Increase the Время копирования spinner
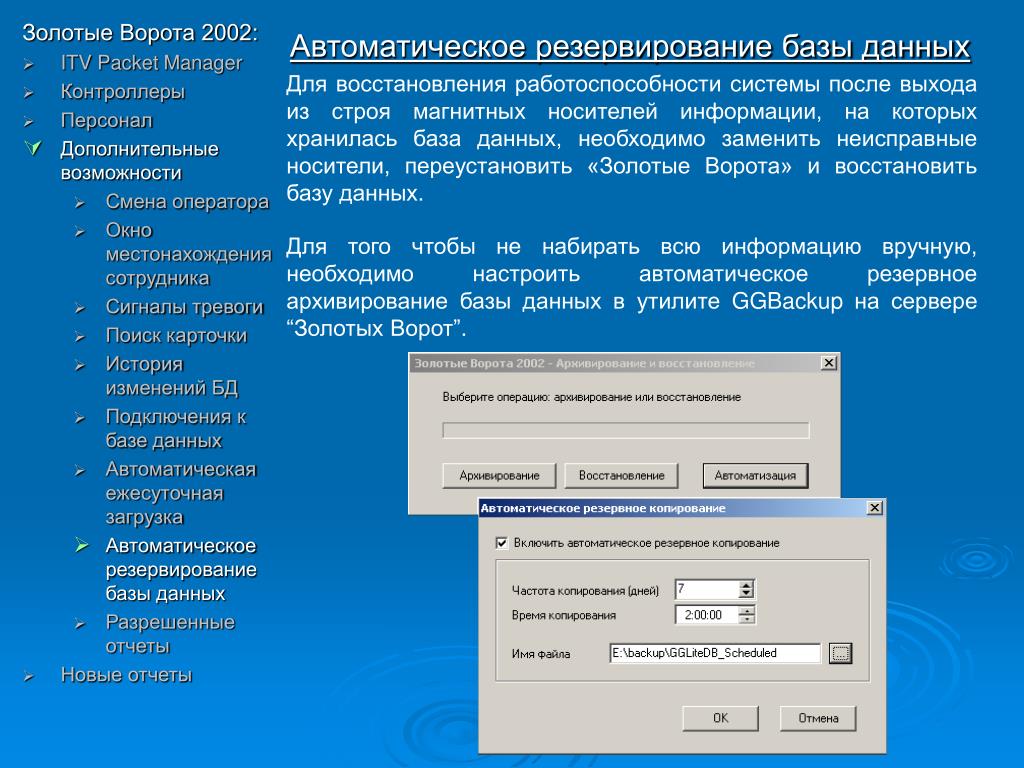 click(746, 610)
